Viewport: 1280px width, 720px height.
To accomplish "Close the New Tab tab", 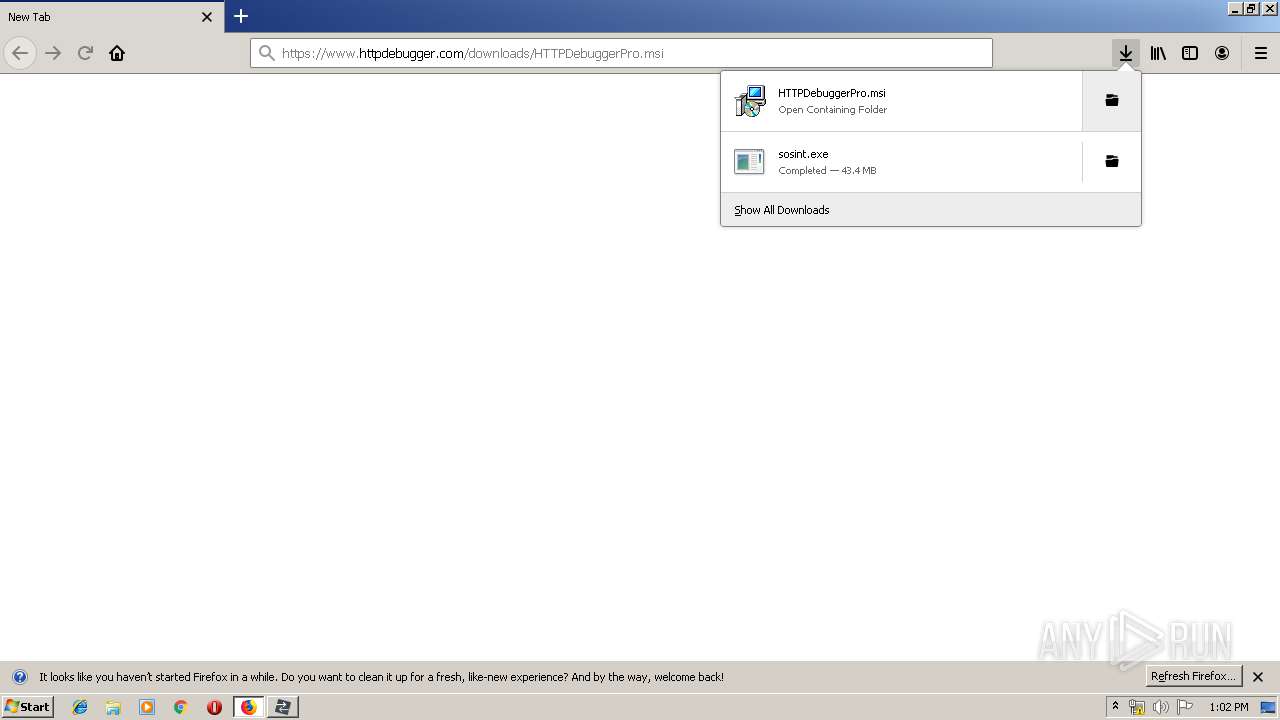I will click(x=207, y=17).
